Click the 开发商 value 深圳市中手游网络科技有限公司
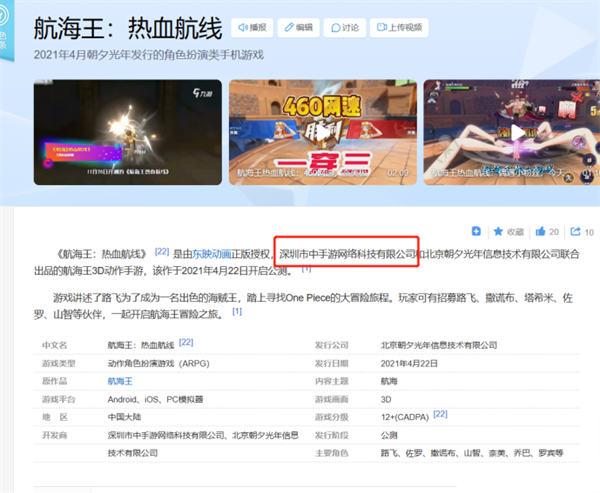Image resolution: width=600 pixels, height=493 pixels. pos(203,444)
